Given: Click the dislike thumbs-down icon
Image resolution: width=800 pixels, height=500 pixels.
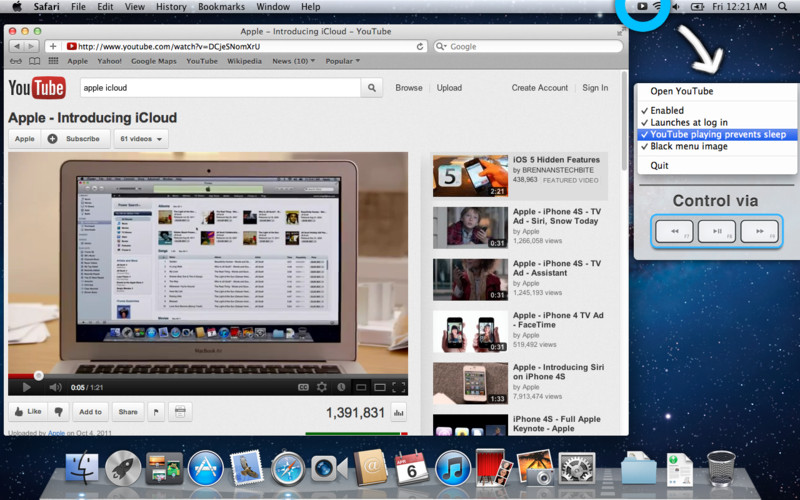Looking at the screenshot, I should pos(59,411).
